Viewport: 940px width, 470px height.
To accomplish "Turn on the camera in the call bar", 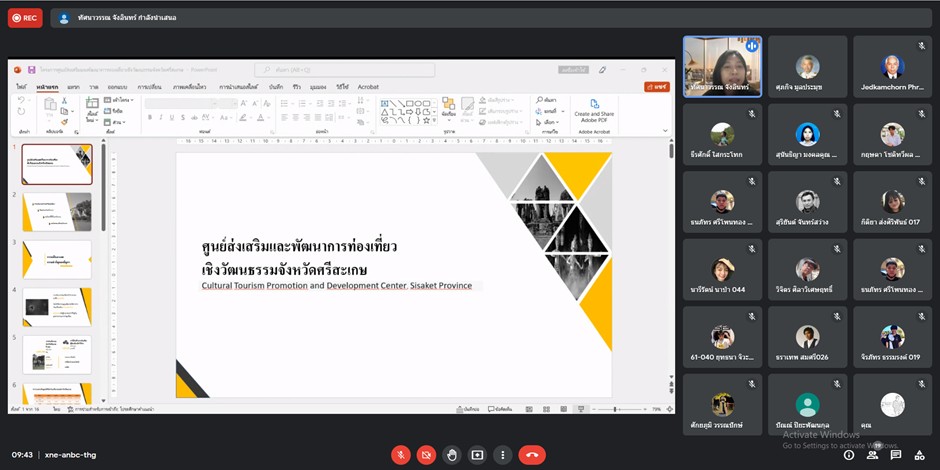I will point(426,455).
